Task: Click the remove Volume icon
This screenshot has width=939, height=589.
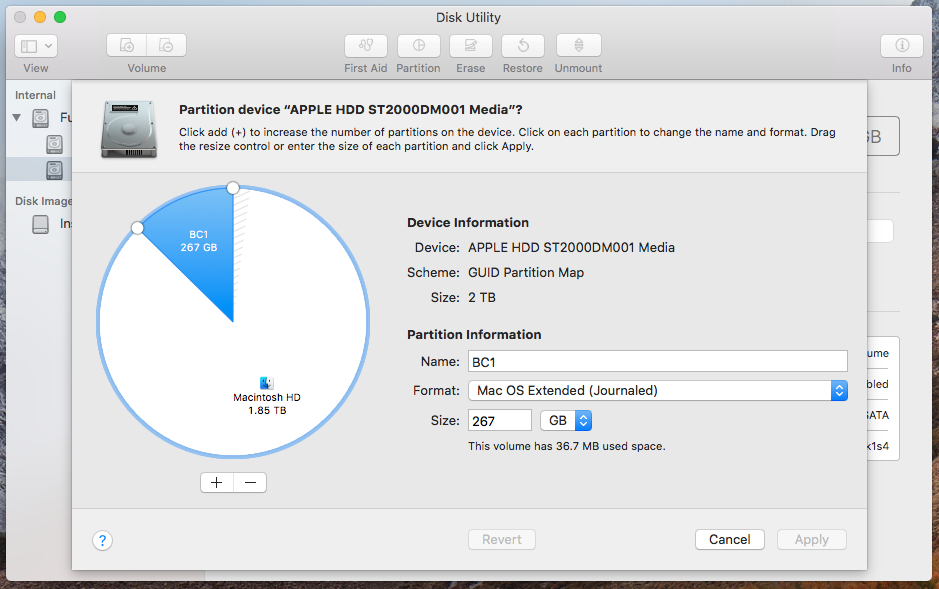Action: 166,45
